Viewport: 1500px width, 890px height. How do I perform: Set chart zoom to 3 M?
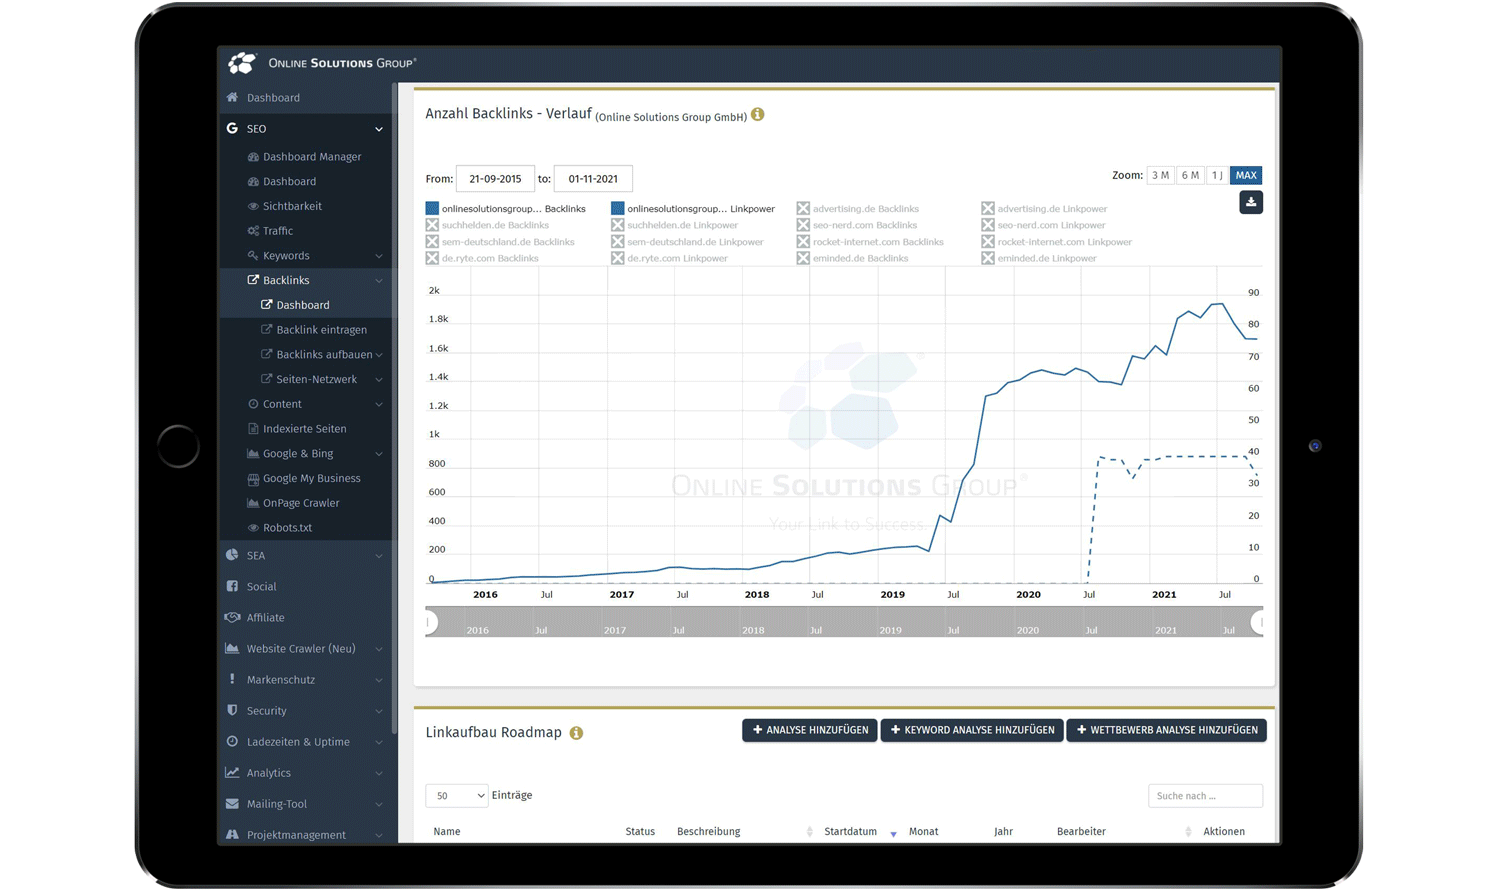tap(1160, 175)
